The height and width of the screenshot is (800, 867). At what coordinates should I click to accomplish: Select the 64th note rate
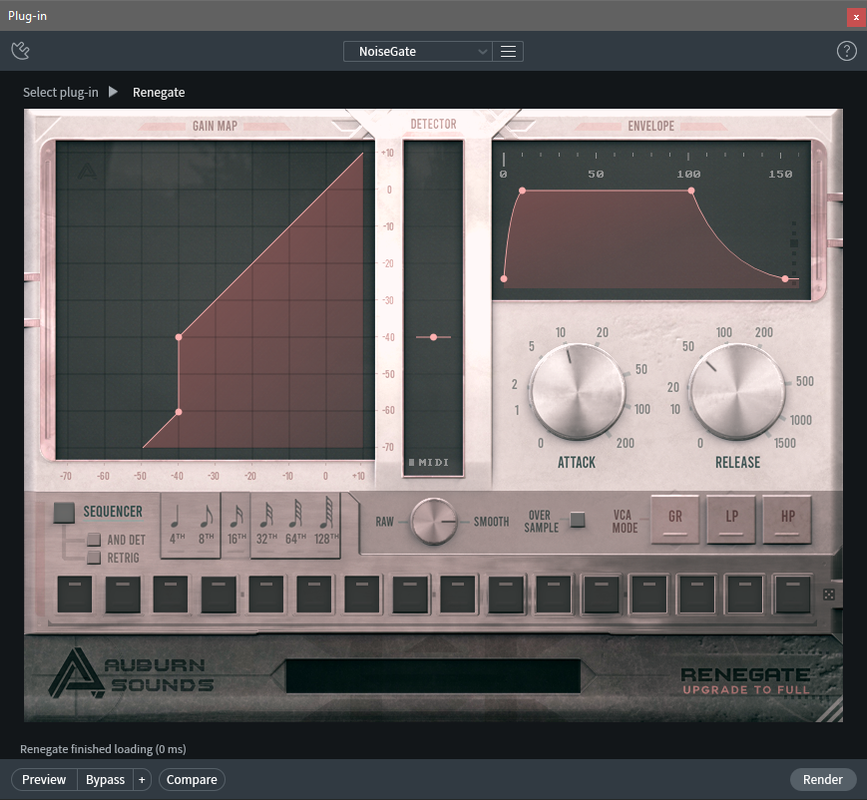pyautogui.click(x=296, y=524)
